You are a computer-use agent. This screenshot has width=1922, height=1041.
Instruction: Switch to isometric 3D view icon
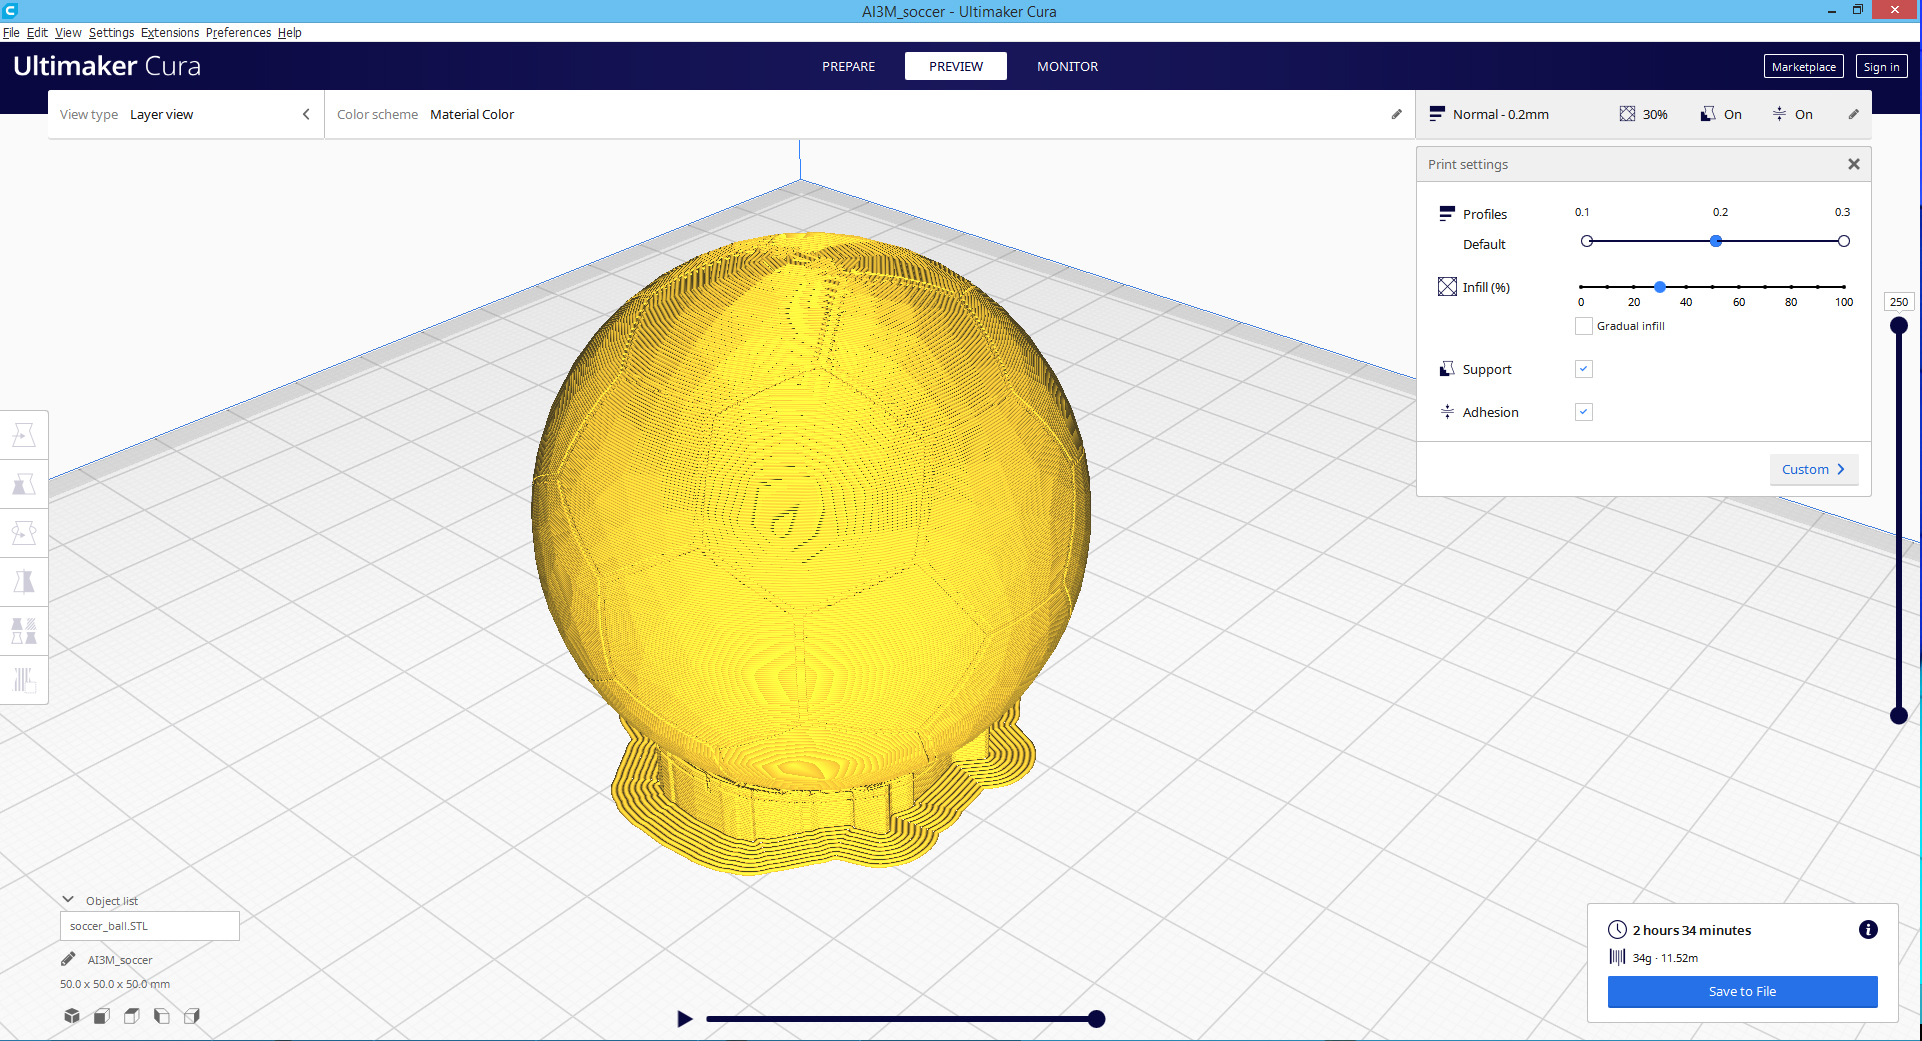point(71,1016)
